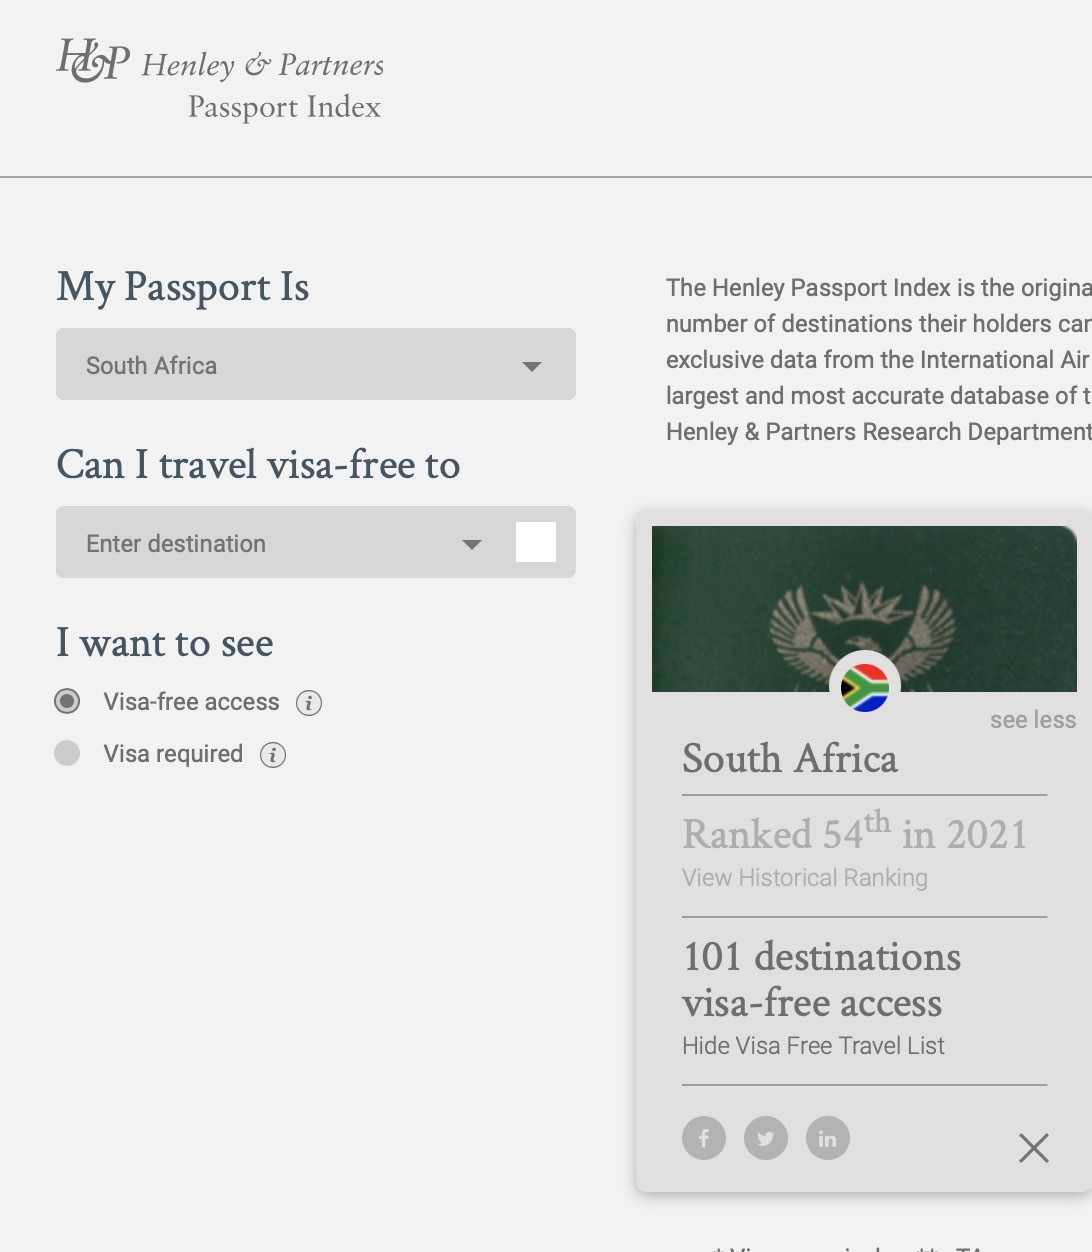The width and height of the screenshot is (1092, 1252).
Task: Share on LinkedIn icon
Action: (x=827, y=1138)
